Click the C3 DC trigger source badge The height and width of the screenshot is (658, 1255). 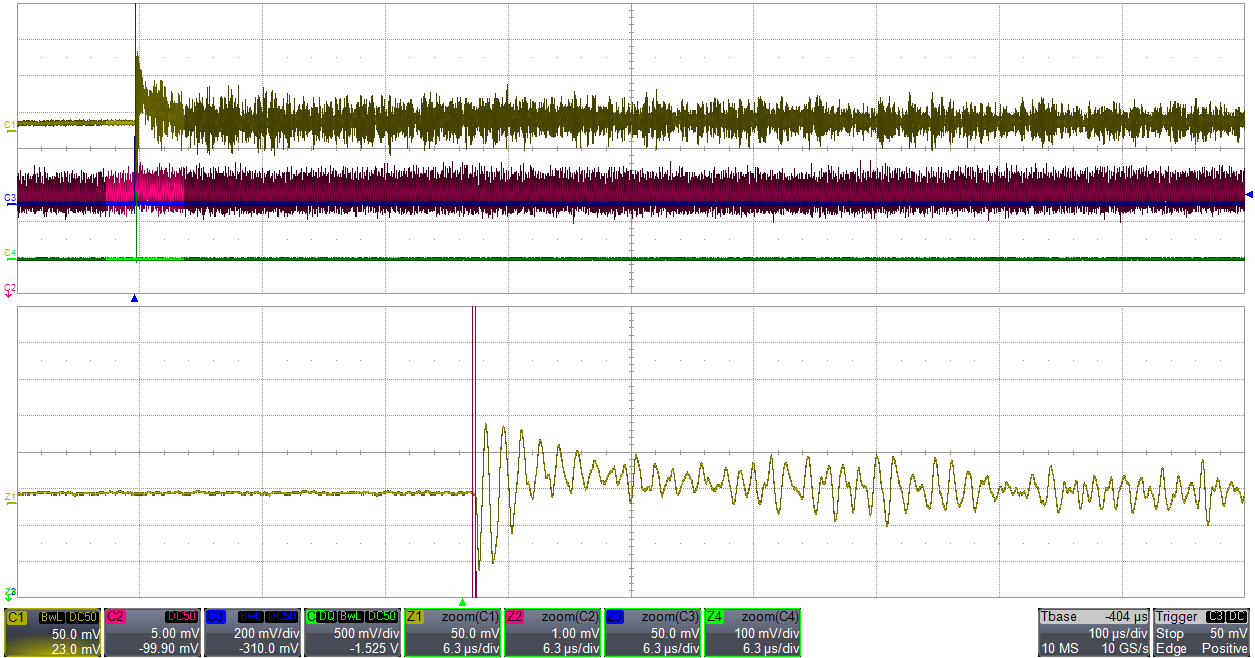1228,618
